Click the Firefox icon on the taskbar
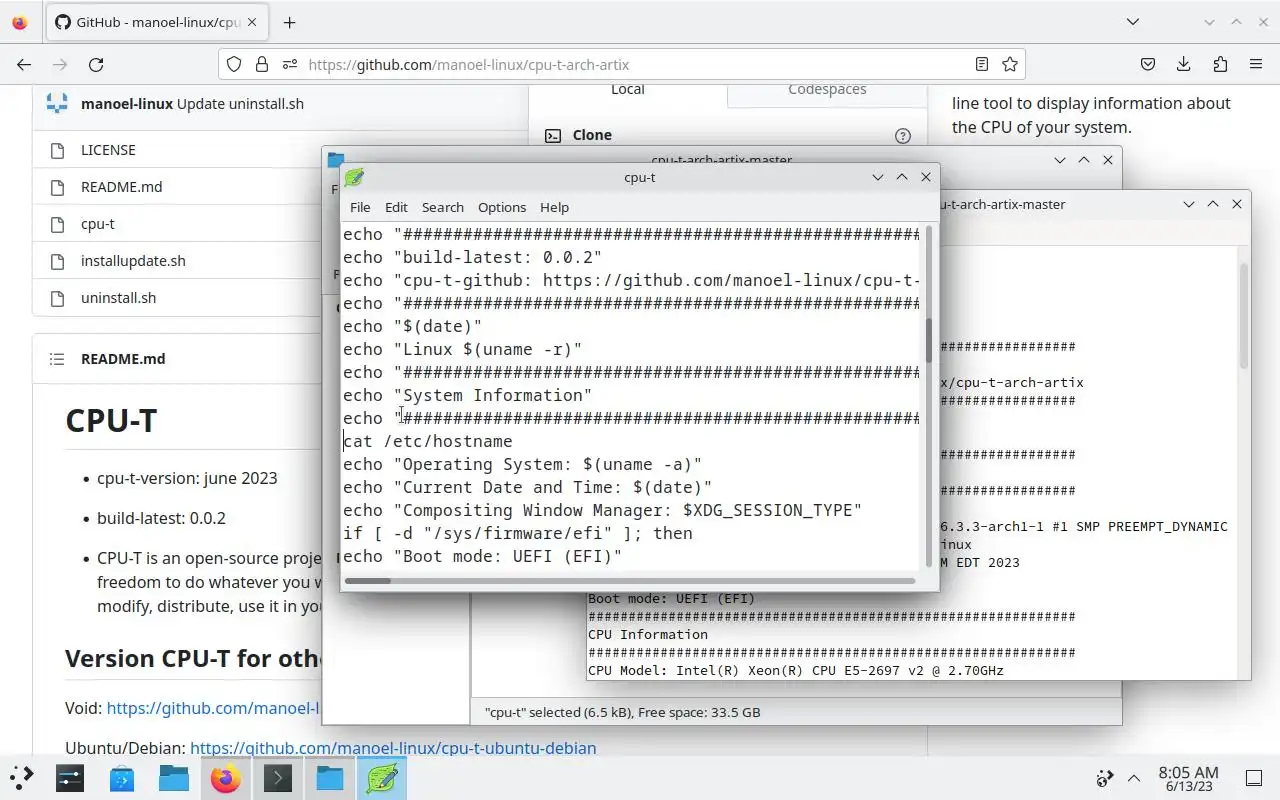This screenshot has height=800, width=1280. click(x=226, y=778)
